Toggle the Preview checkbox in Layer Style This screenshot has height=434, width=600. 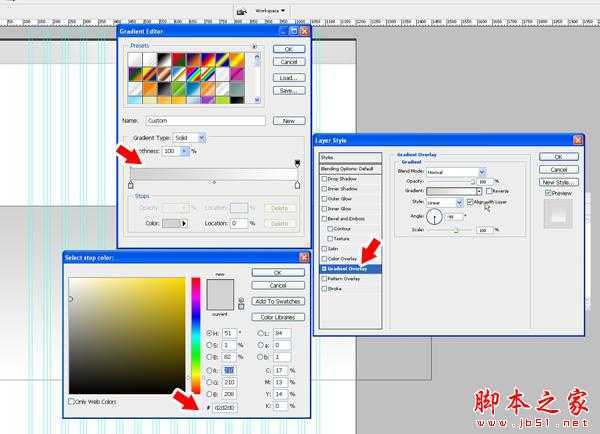pos(548,193)
